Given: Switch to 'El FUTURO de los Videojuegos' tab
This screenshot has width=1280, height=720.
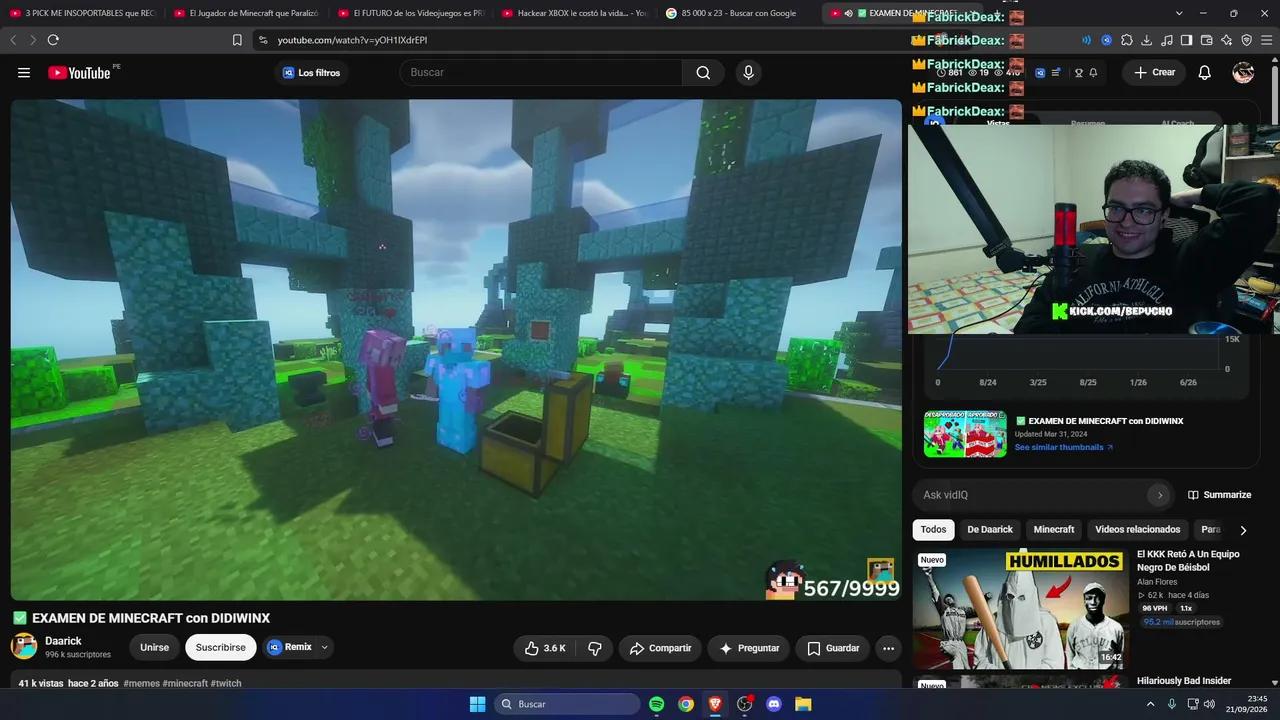Looking at the screenshot, I should [x=410, y=13].
